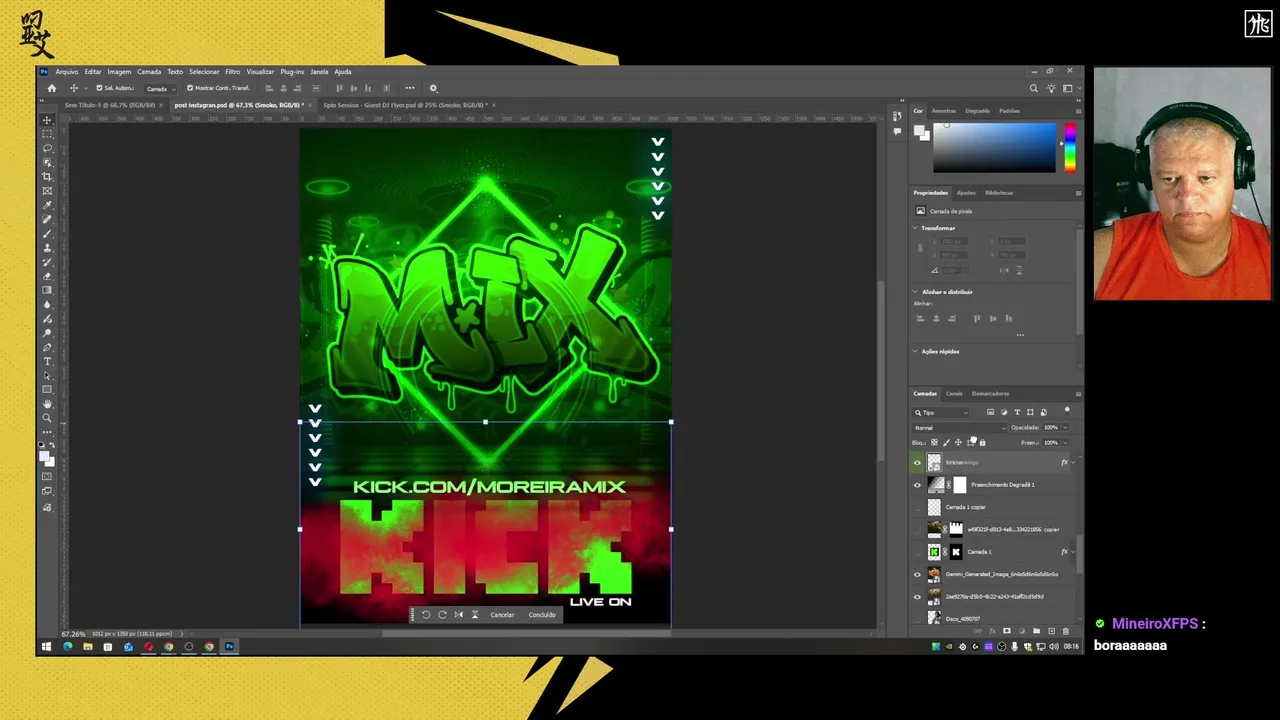Click the add layer mask icon
Viewport: 1280px width, 720px height.
(x=1007, y=631)
